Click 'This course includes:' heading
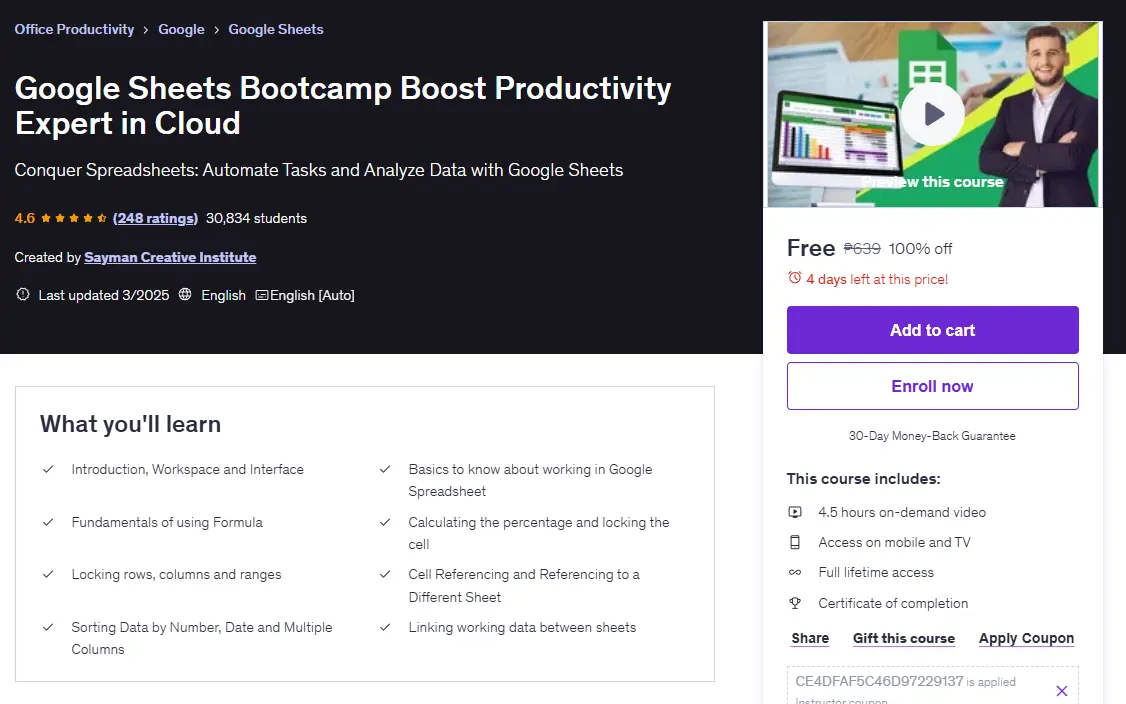 tap(863, 478)
